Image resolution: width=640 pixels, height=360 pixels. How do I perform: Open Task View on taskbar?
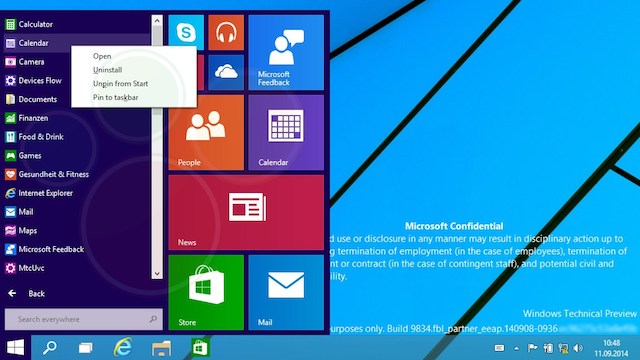(85, 348)
